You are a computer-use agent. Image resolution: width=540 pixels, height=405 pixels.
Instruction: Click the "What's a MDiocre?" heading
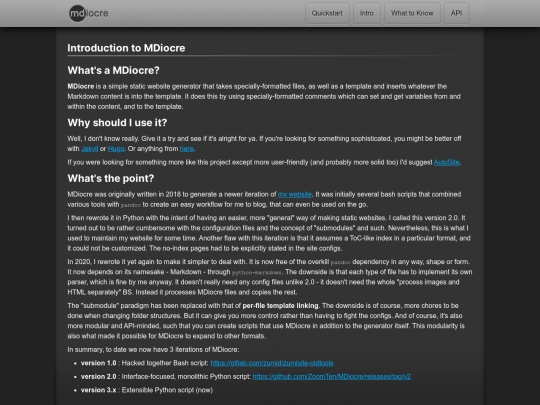coord(114,70)
